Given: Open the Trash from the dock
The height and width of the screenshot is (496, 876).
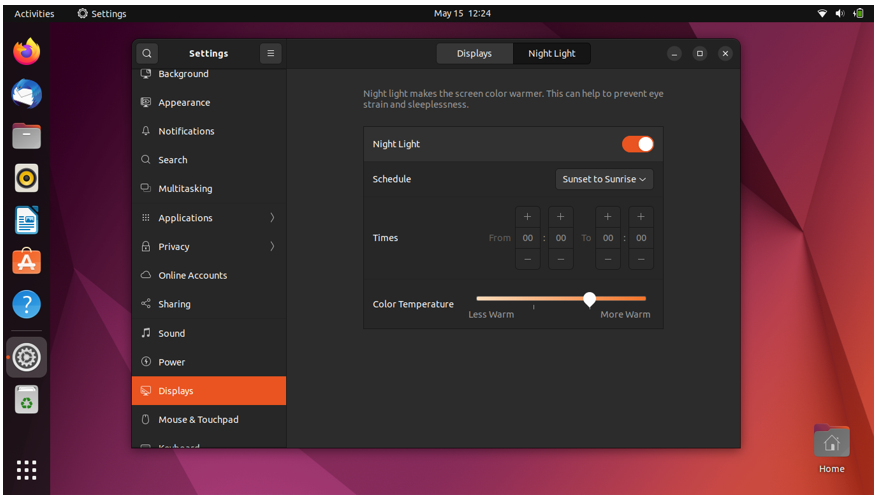Looking at the screenshot, I should pyautogui.click(x=26, y=399).
